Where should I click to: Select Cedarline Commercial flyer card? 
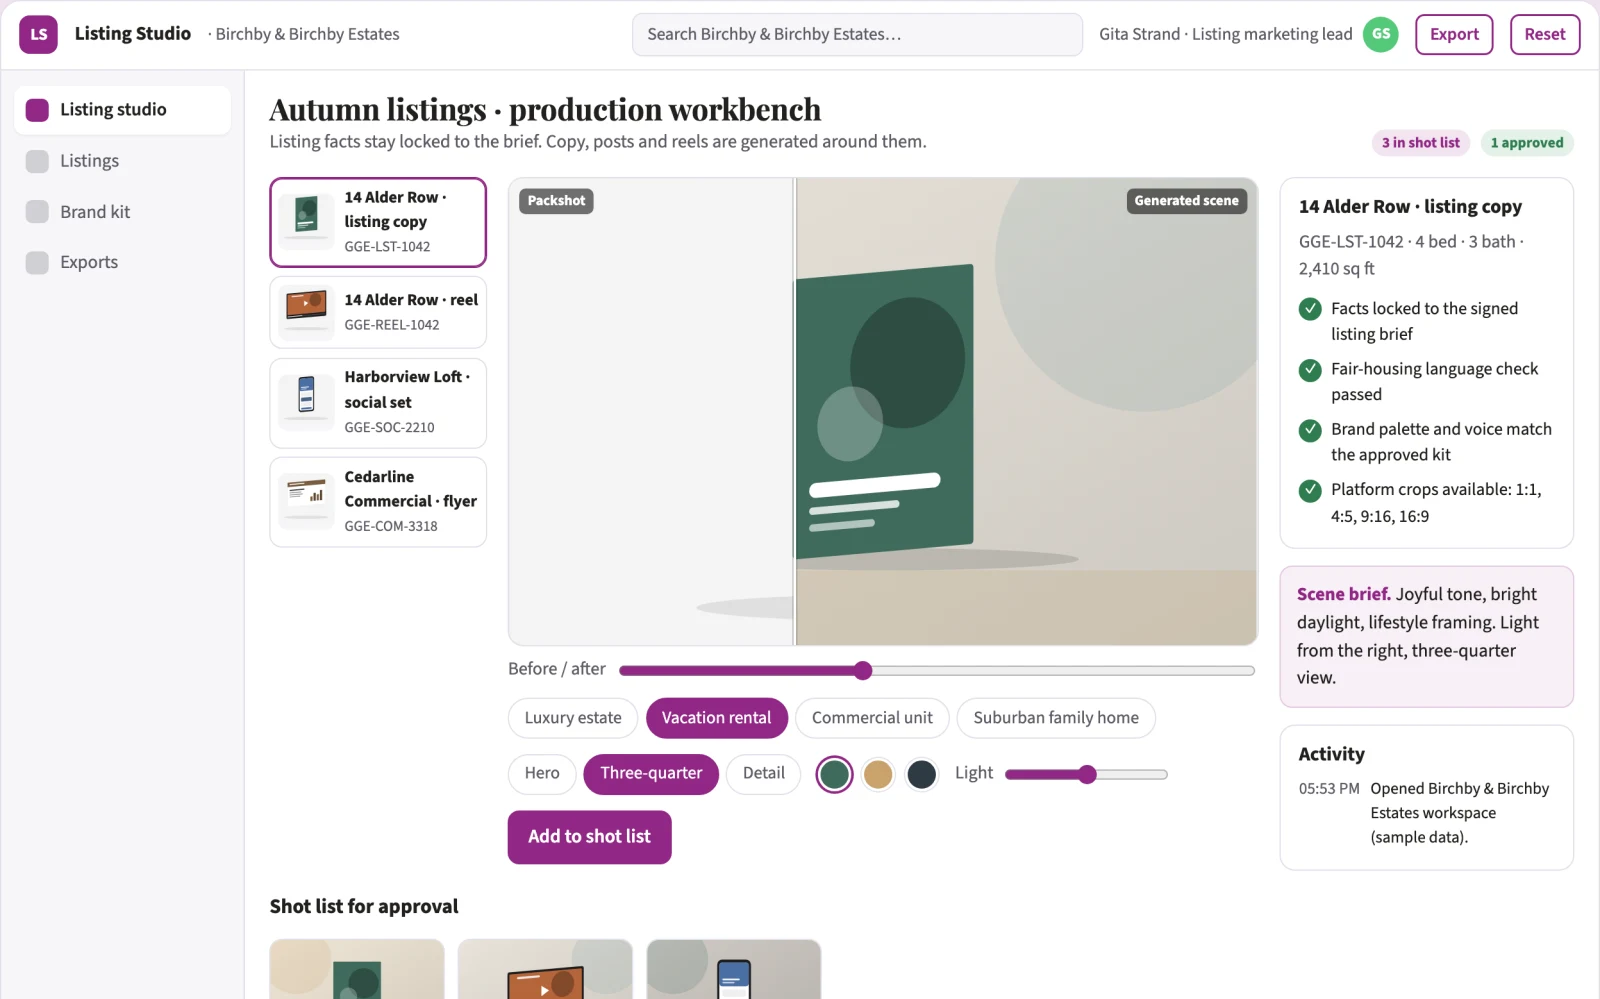[x=378, y=502]
